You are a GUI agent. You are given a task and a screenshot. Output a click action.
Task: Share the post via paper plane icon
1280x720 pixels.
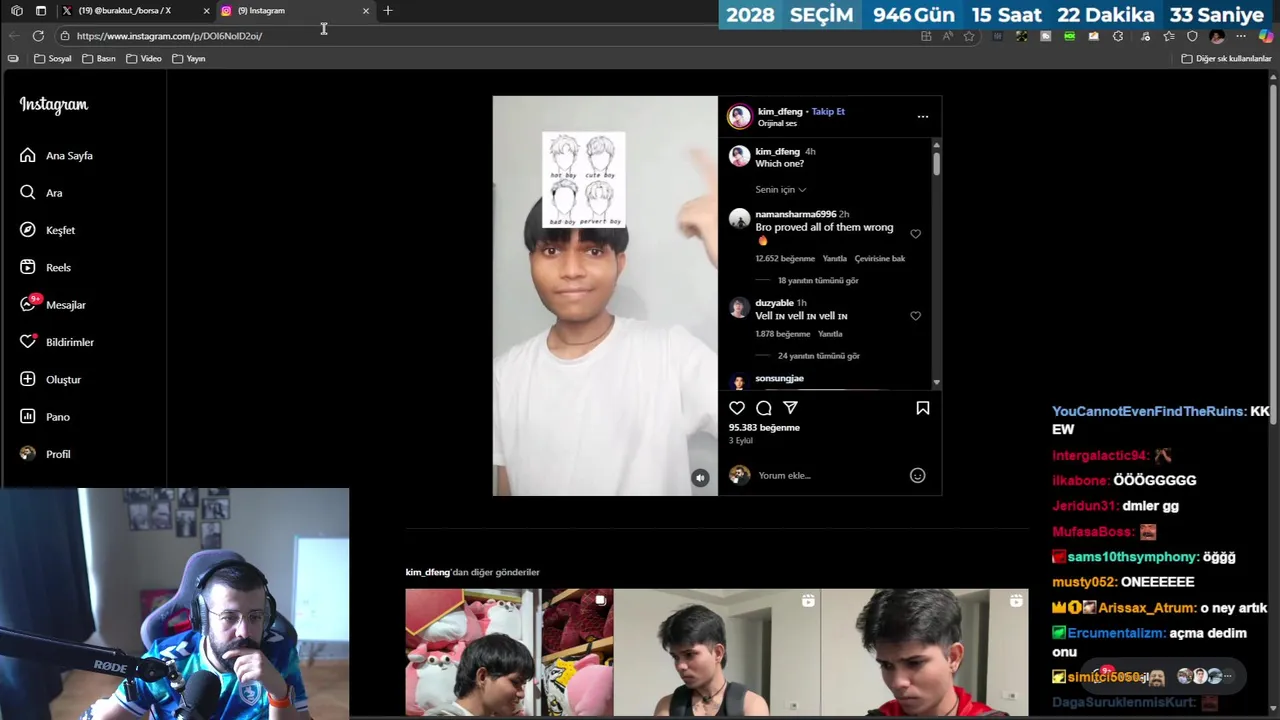[790, 408]
